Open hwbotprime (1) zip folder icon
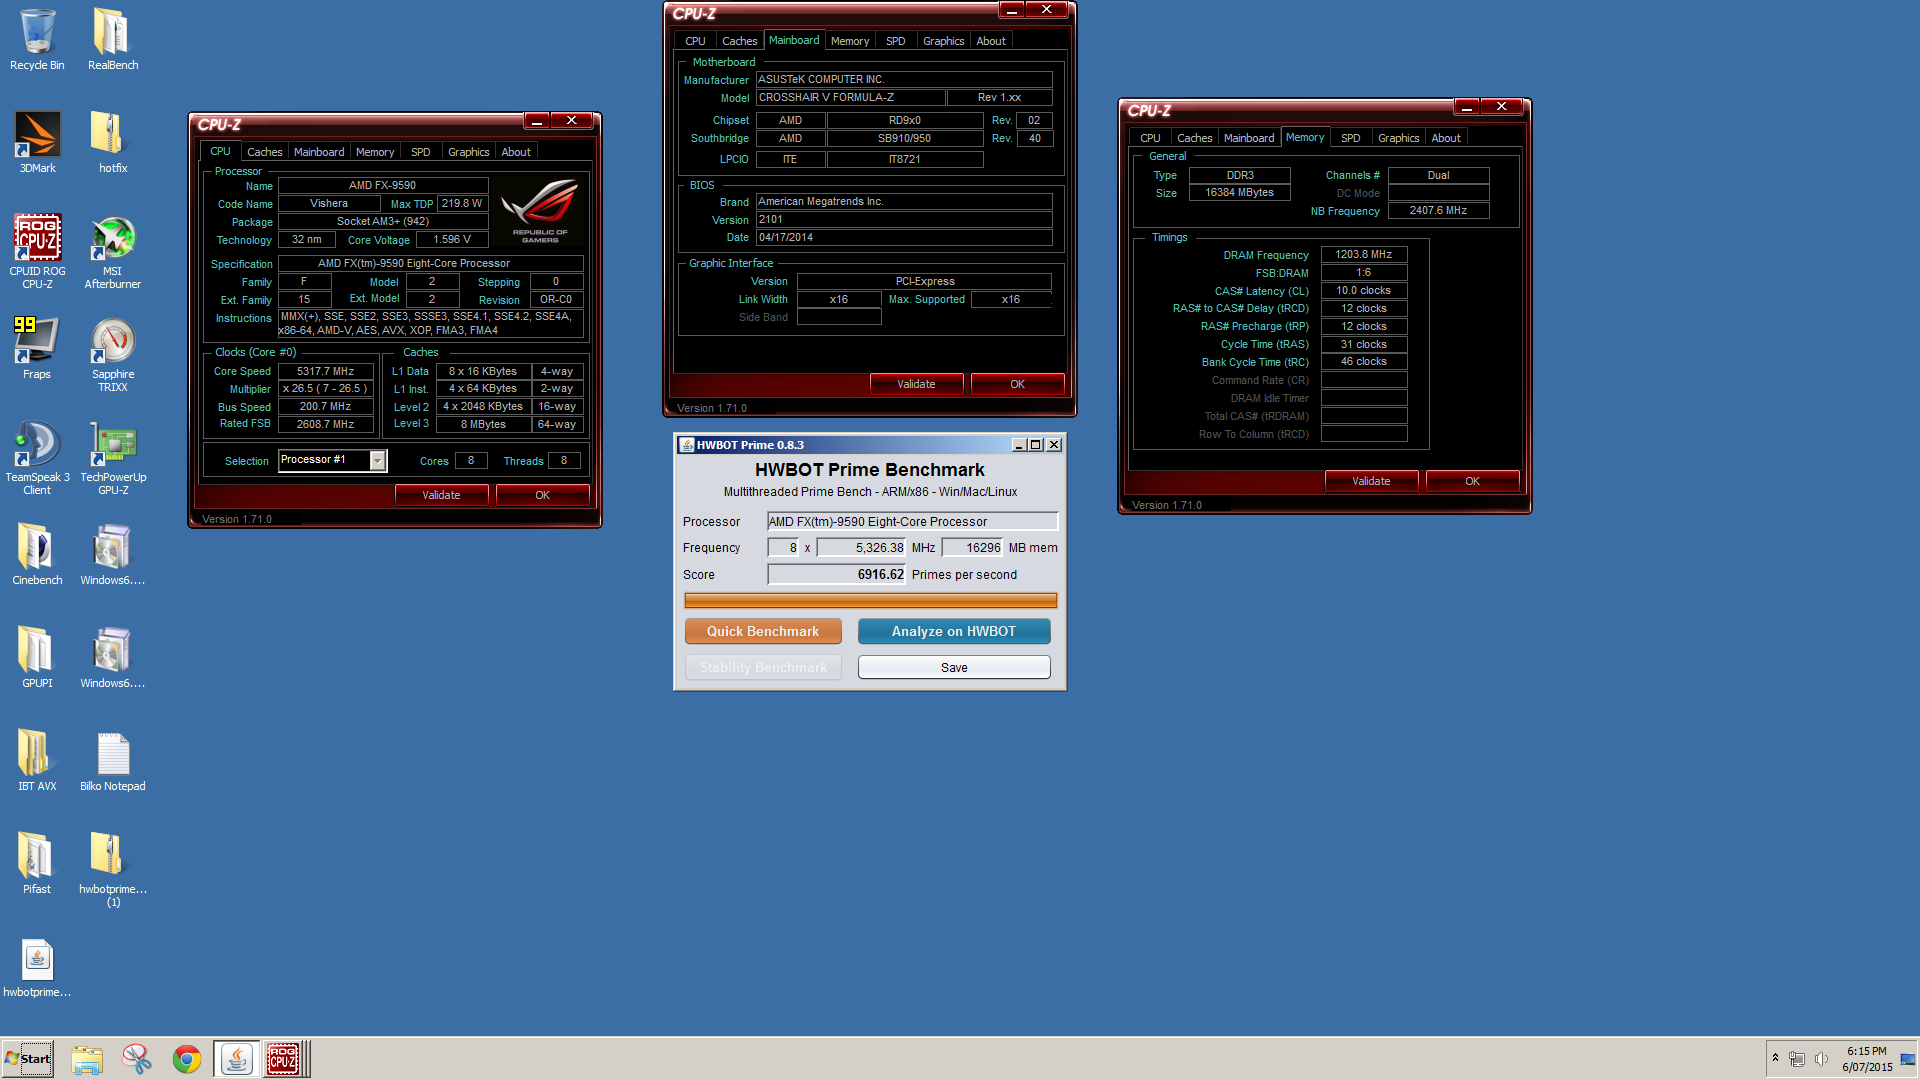This screenshot has height=1080, width=1920. 113,870
